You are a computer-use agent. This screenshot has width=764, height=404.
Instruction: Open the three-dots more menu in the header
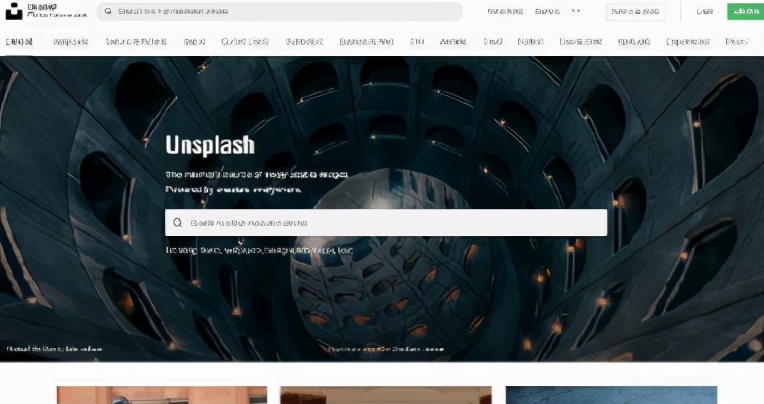point(576,11)
